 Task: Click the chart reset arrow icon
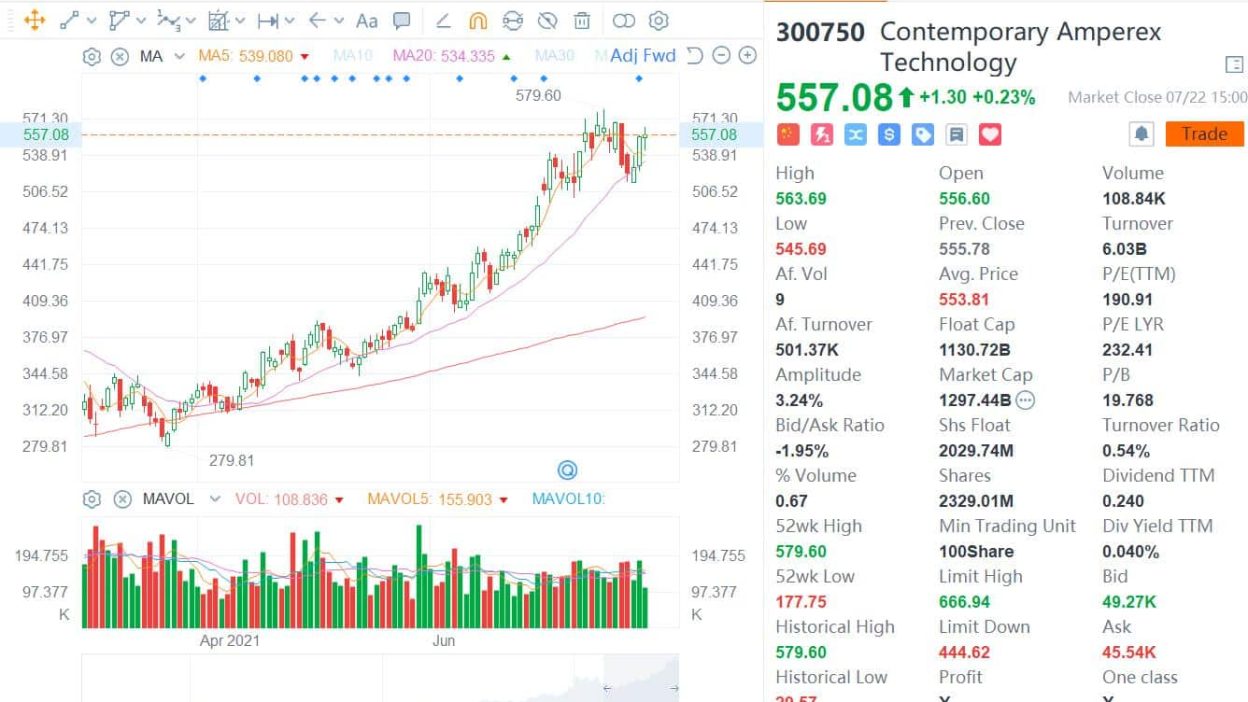click(x=696, y=56)
